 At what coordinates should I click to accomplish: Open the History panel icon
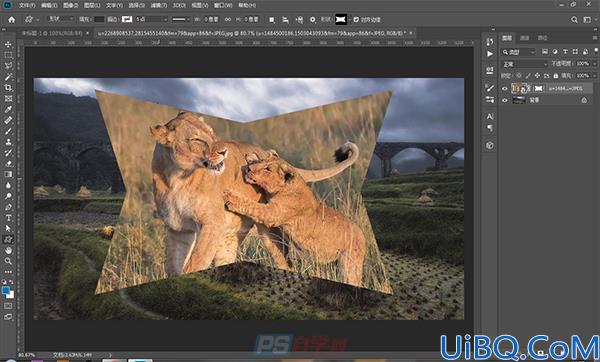490,42
